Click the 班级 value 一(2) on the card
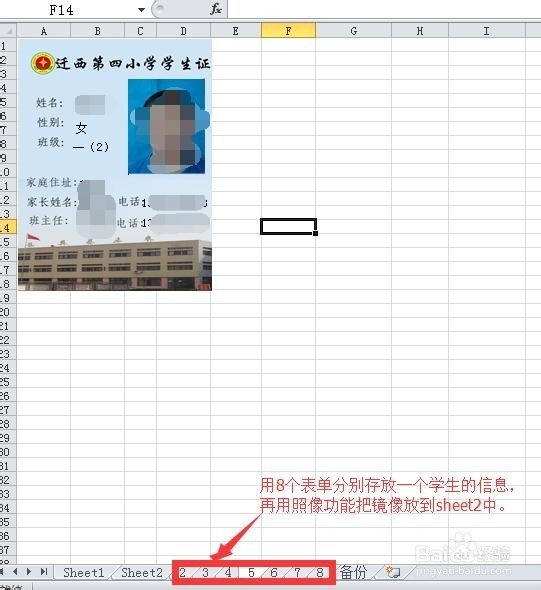 pos(91,146)
